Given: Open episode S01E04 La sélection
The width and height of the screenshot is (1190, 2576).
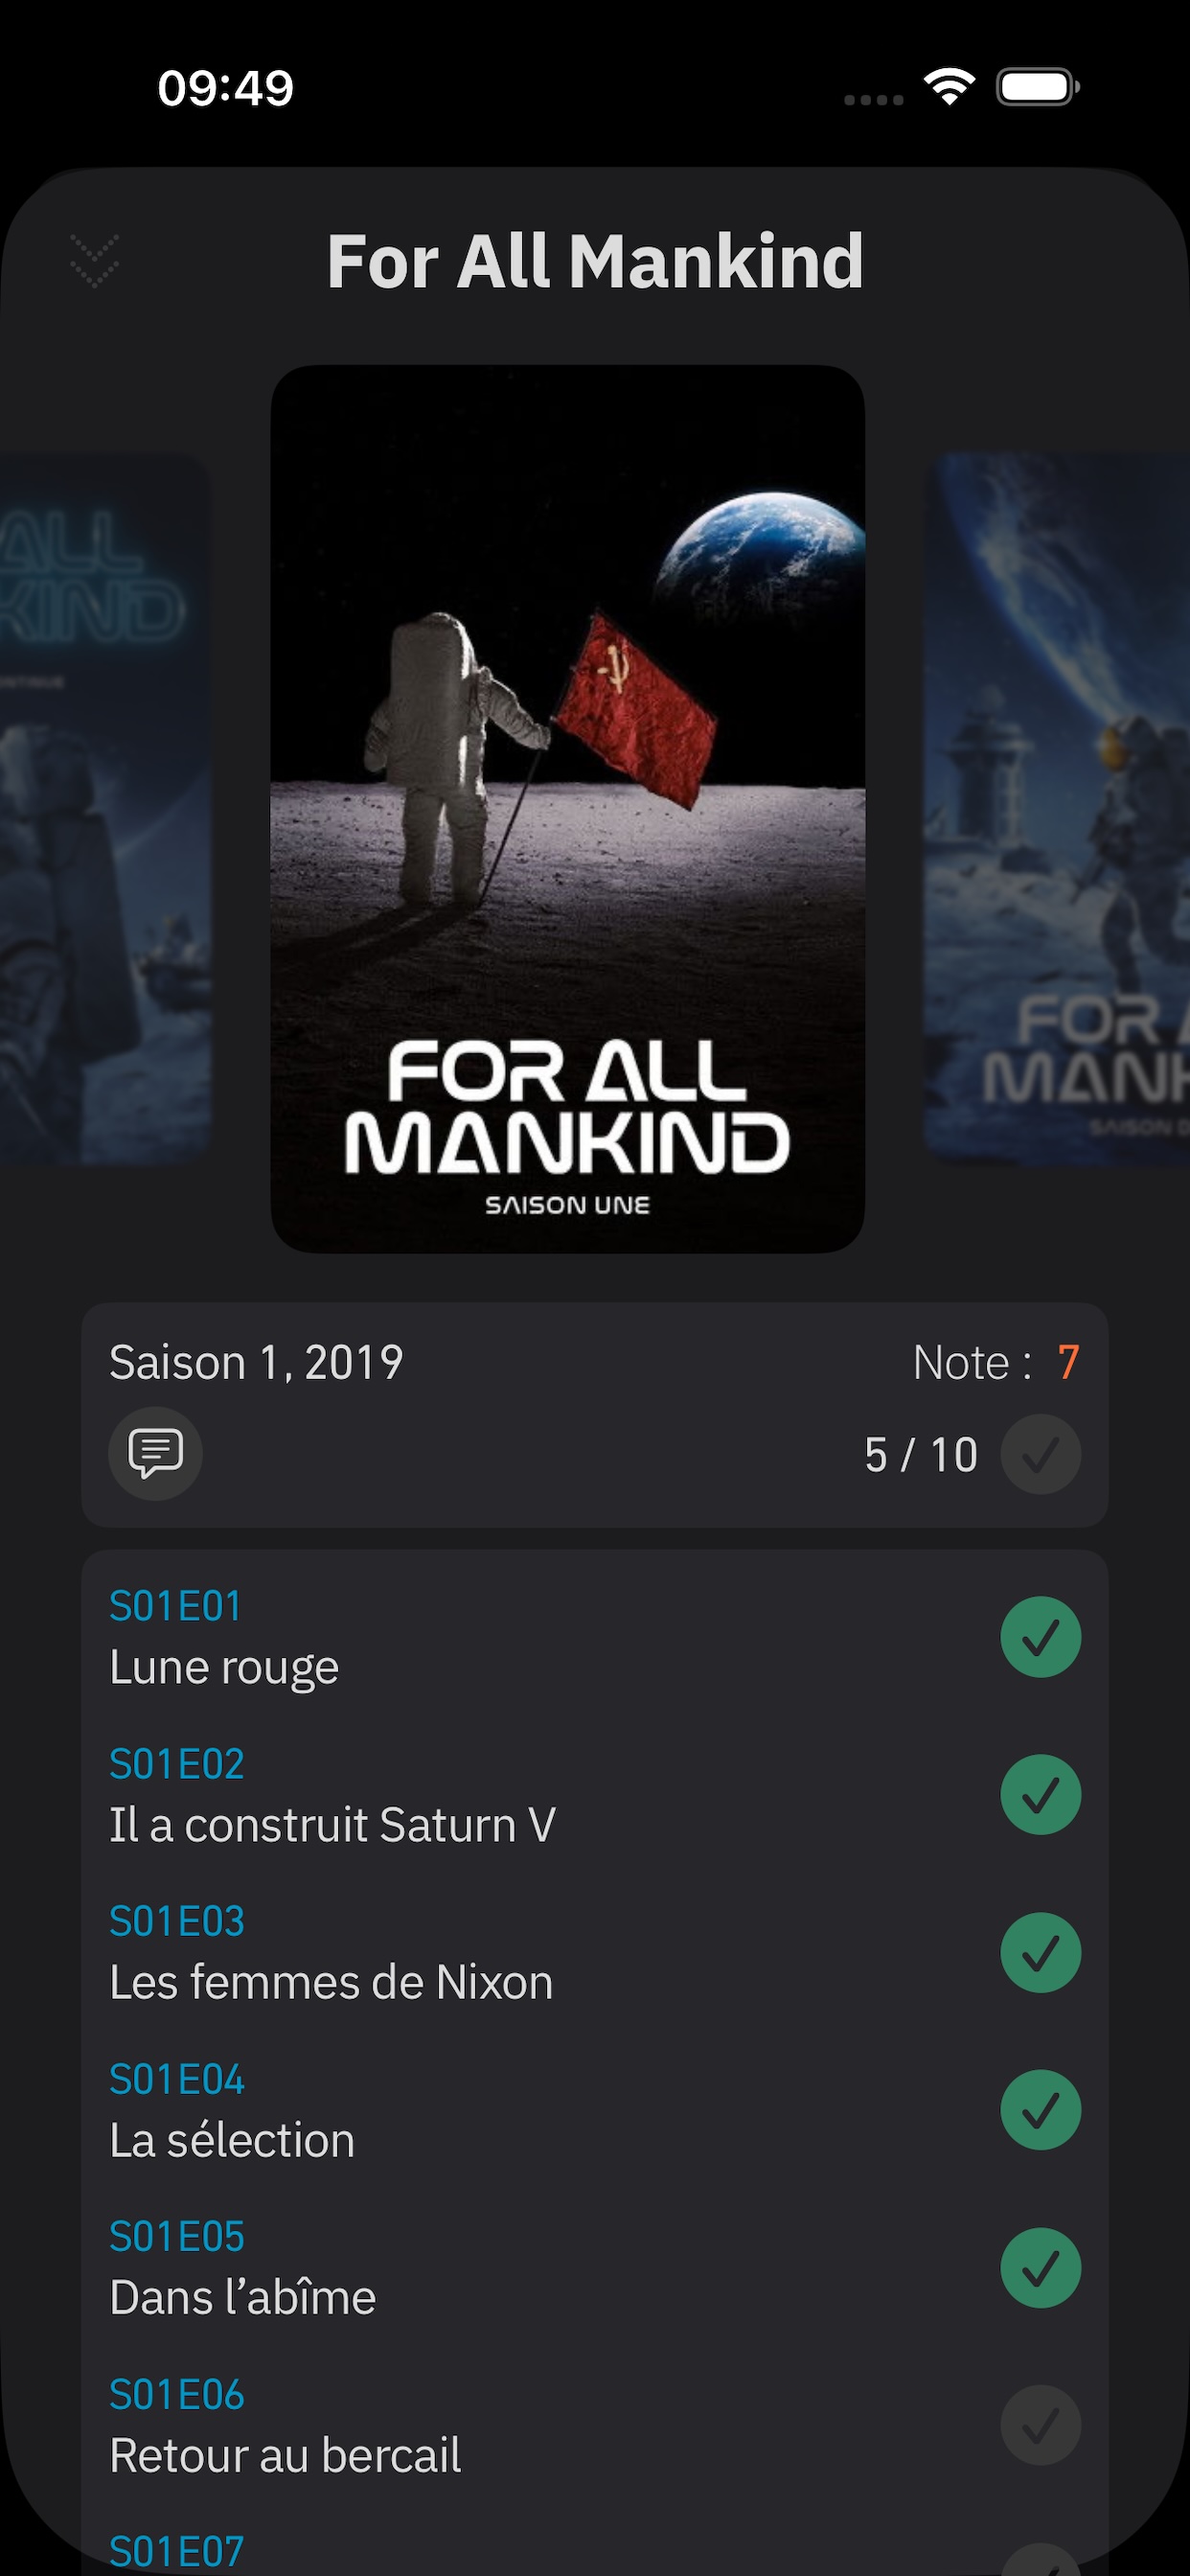Looking at the screenshot, I should coord(500,2110).
